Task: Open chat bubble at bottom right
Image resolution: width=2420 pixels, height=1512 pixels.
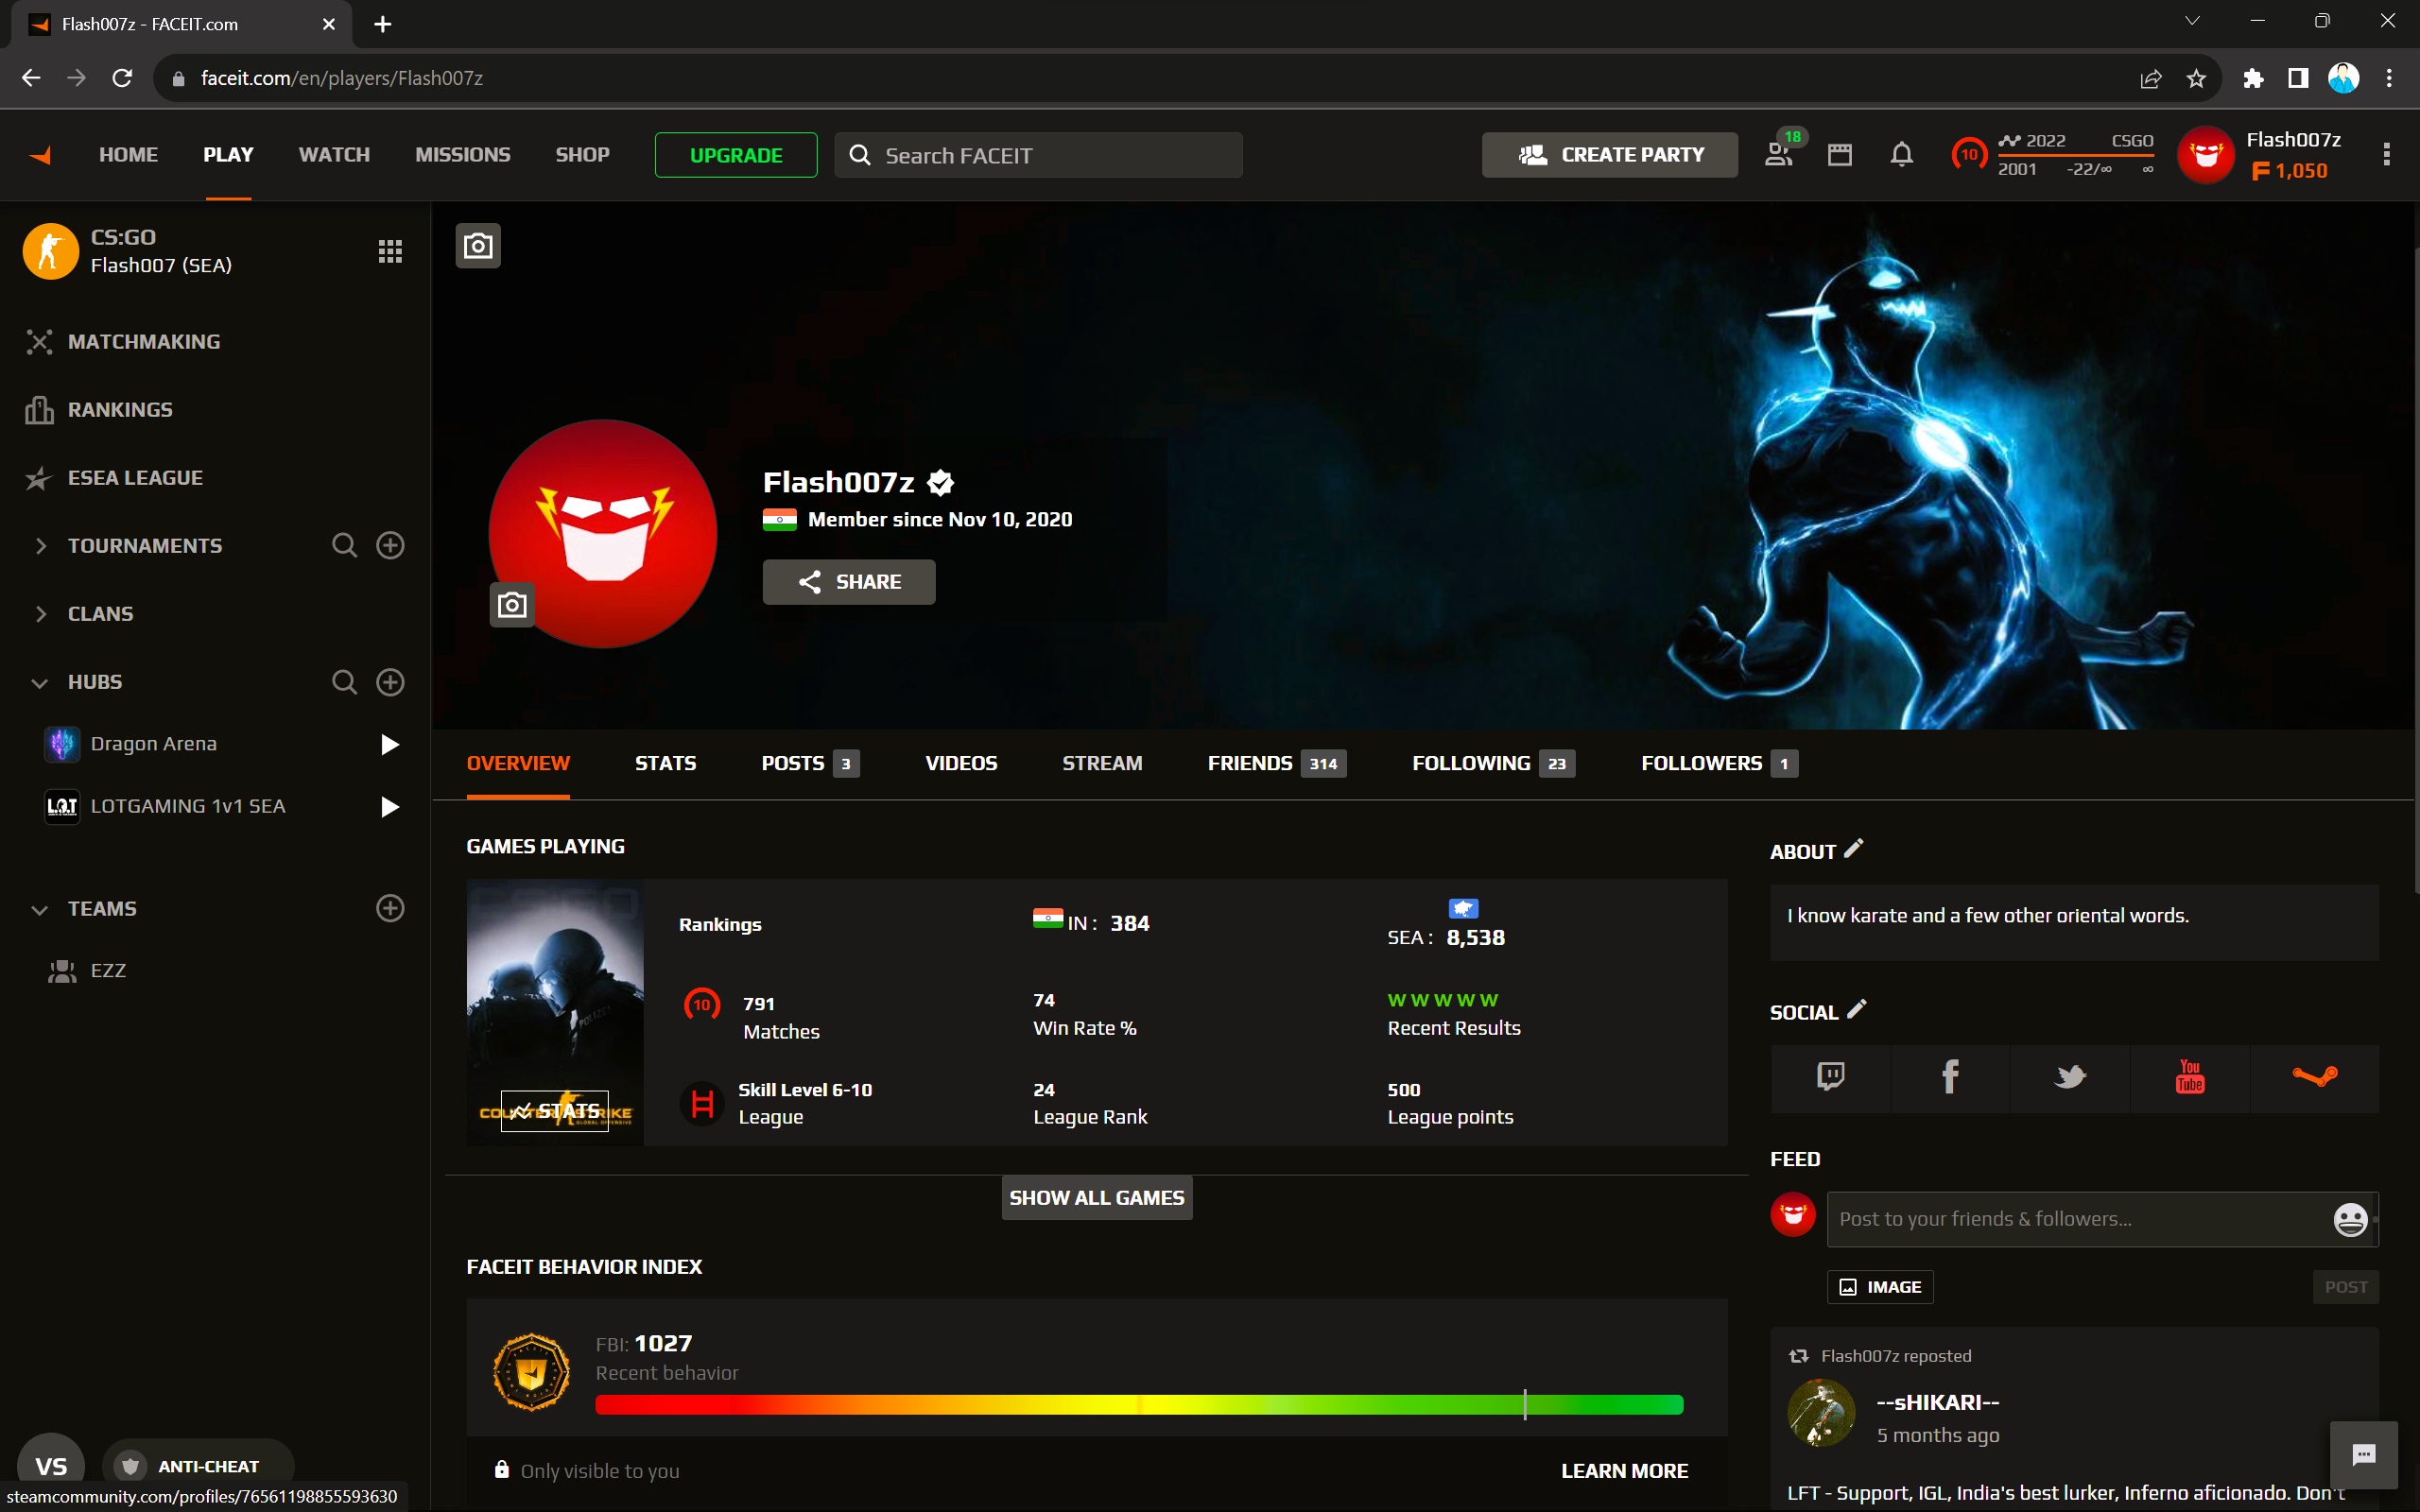Action: tap(2363, 1455)
